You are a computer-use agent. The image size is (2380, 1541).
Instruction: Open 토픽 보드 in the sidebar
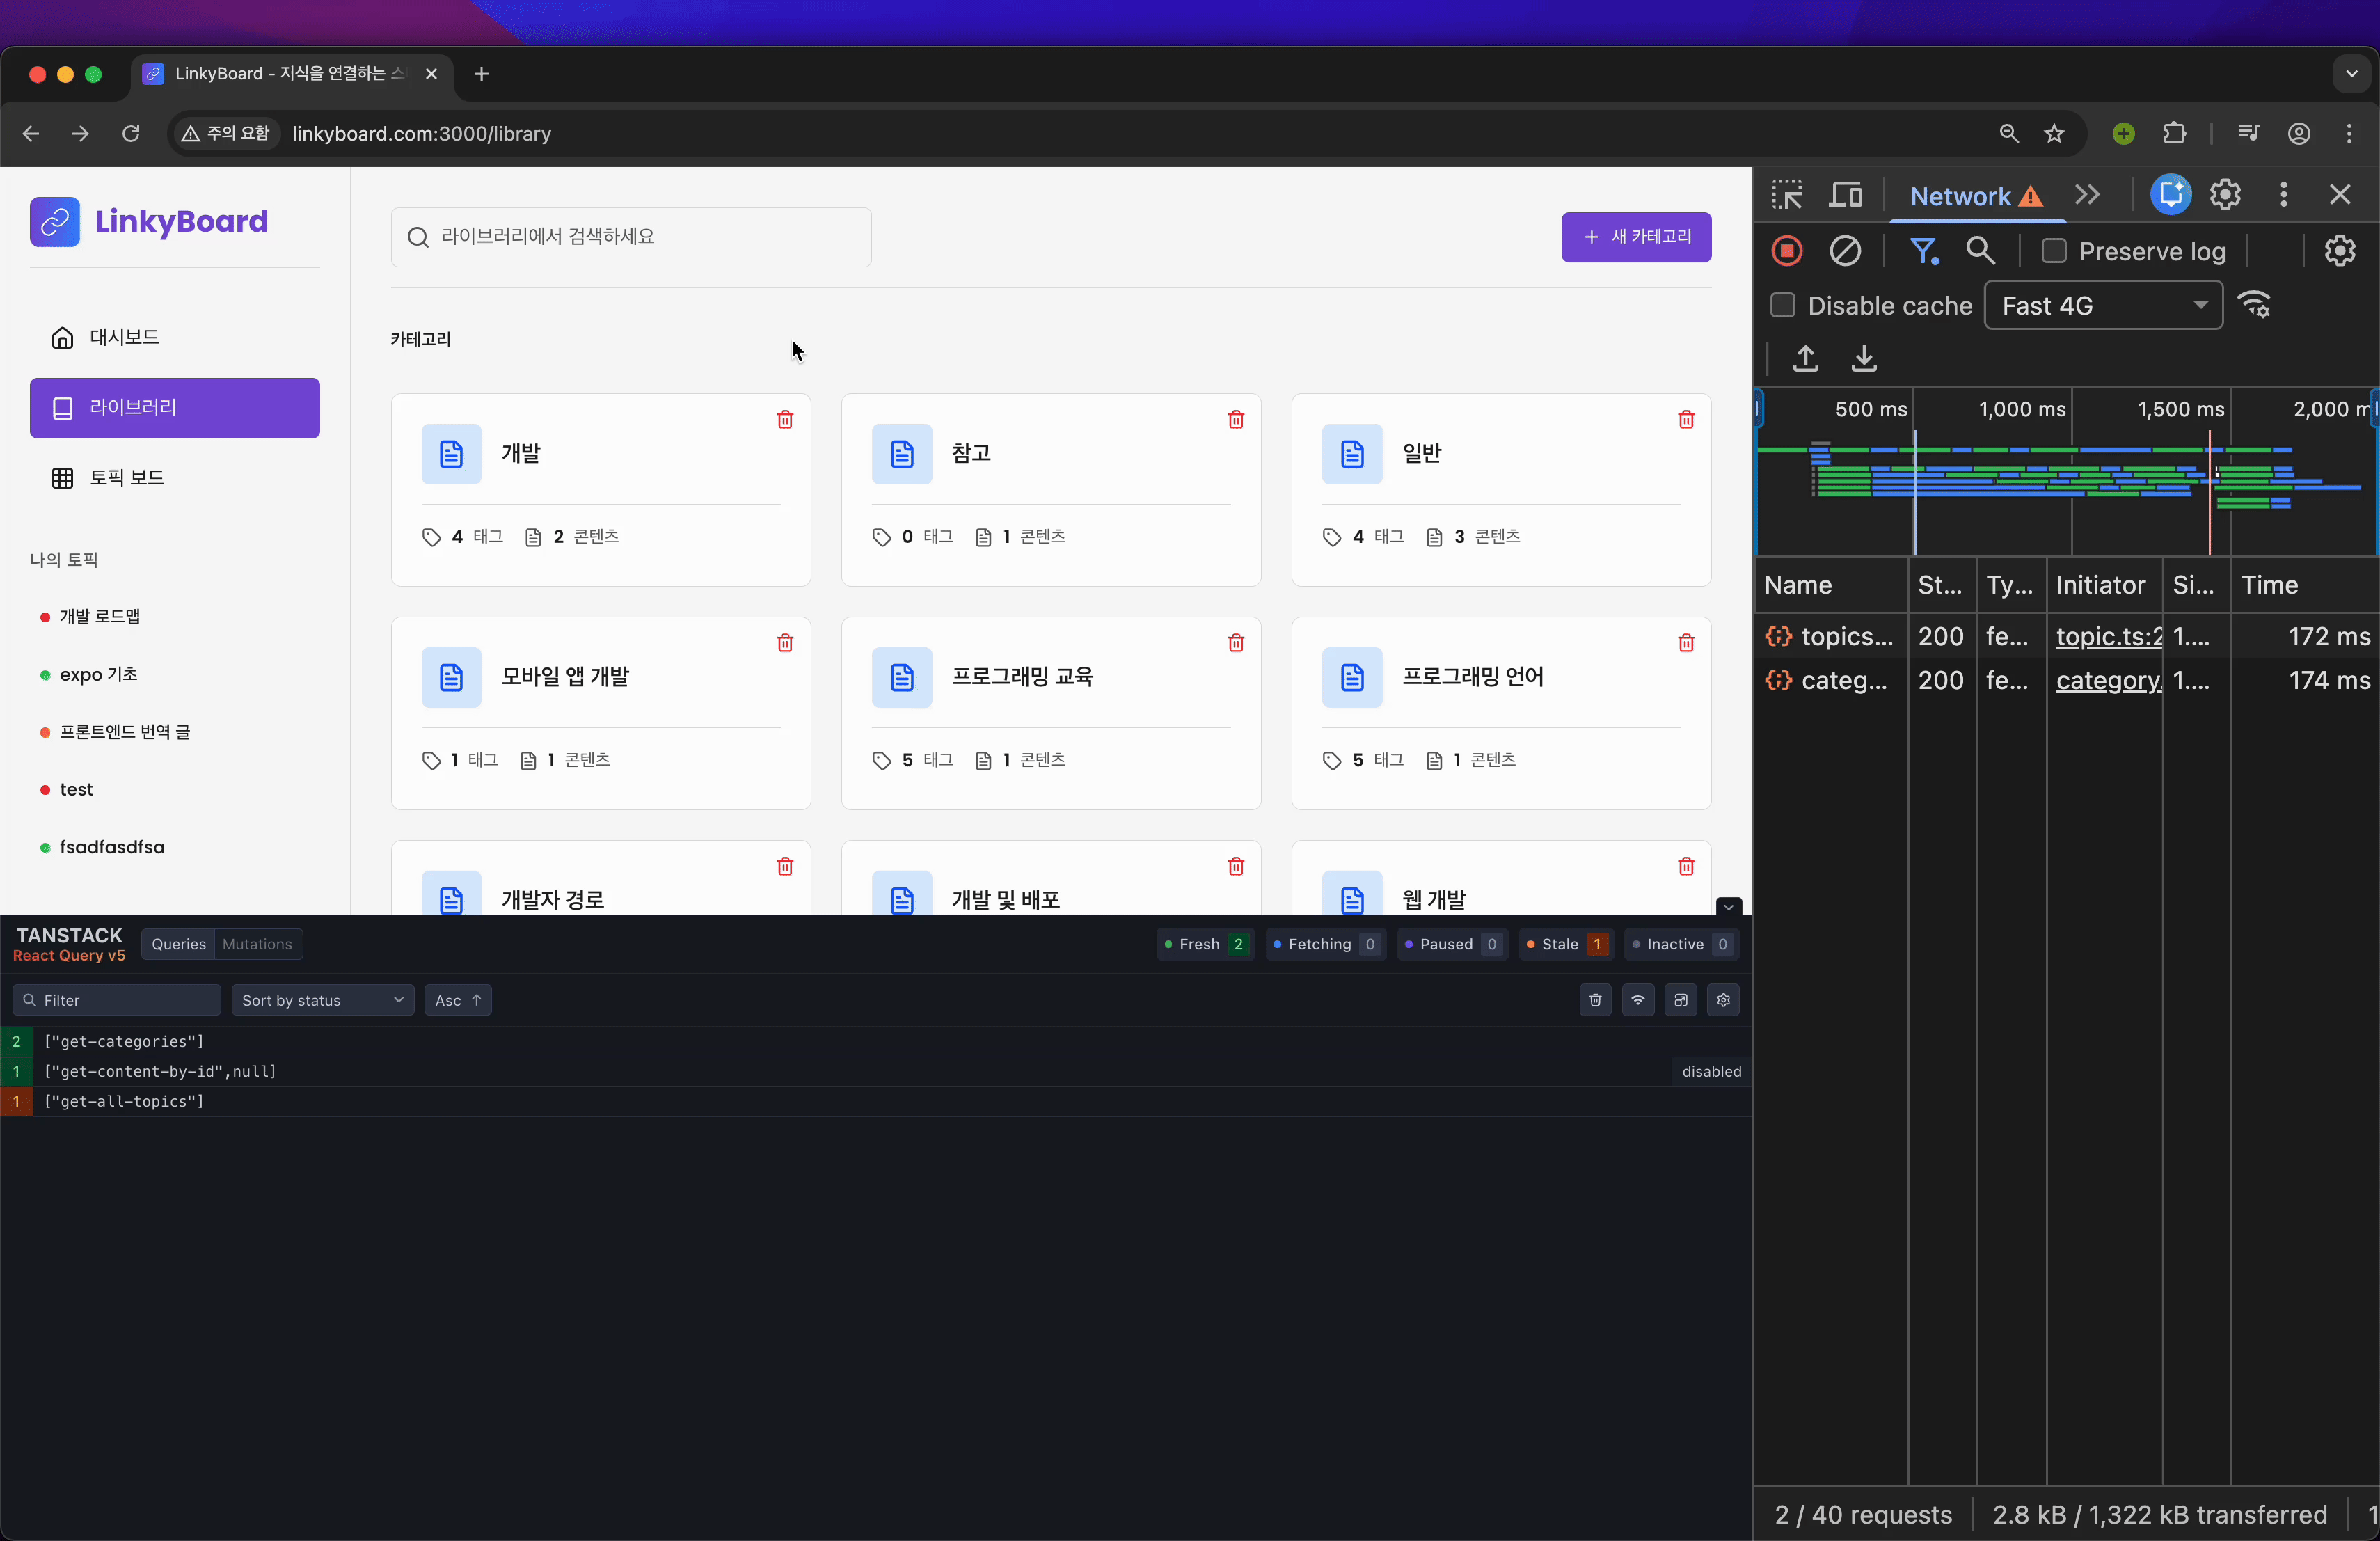127,478
